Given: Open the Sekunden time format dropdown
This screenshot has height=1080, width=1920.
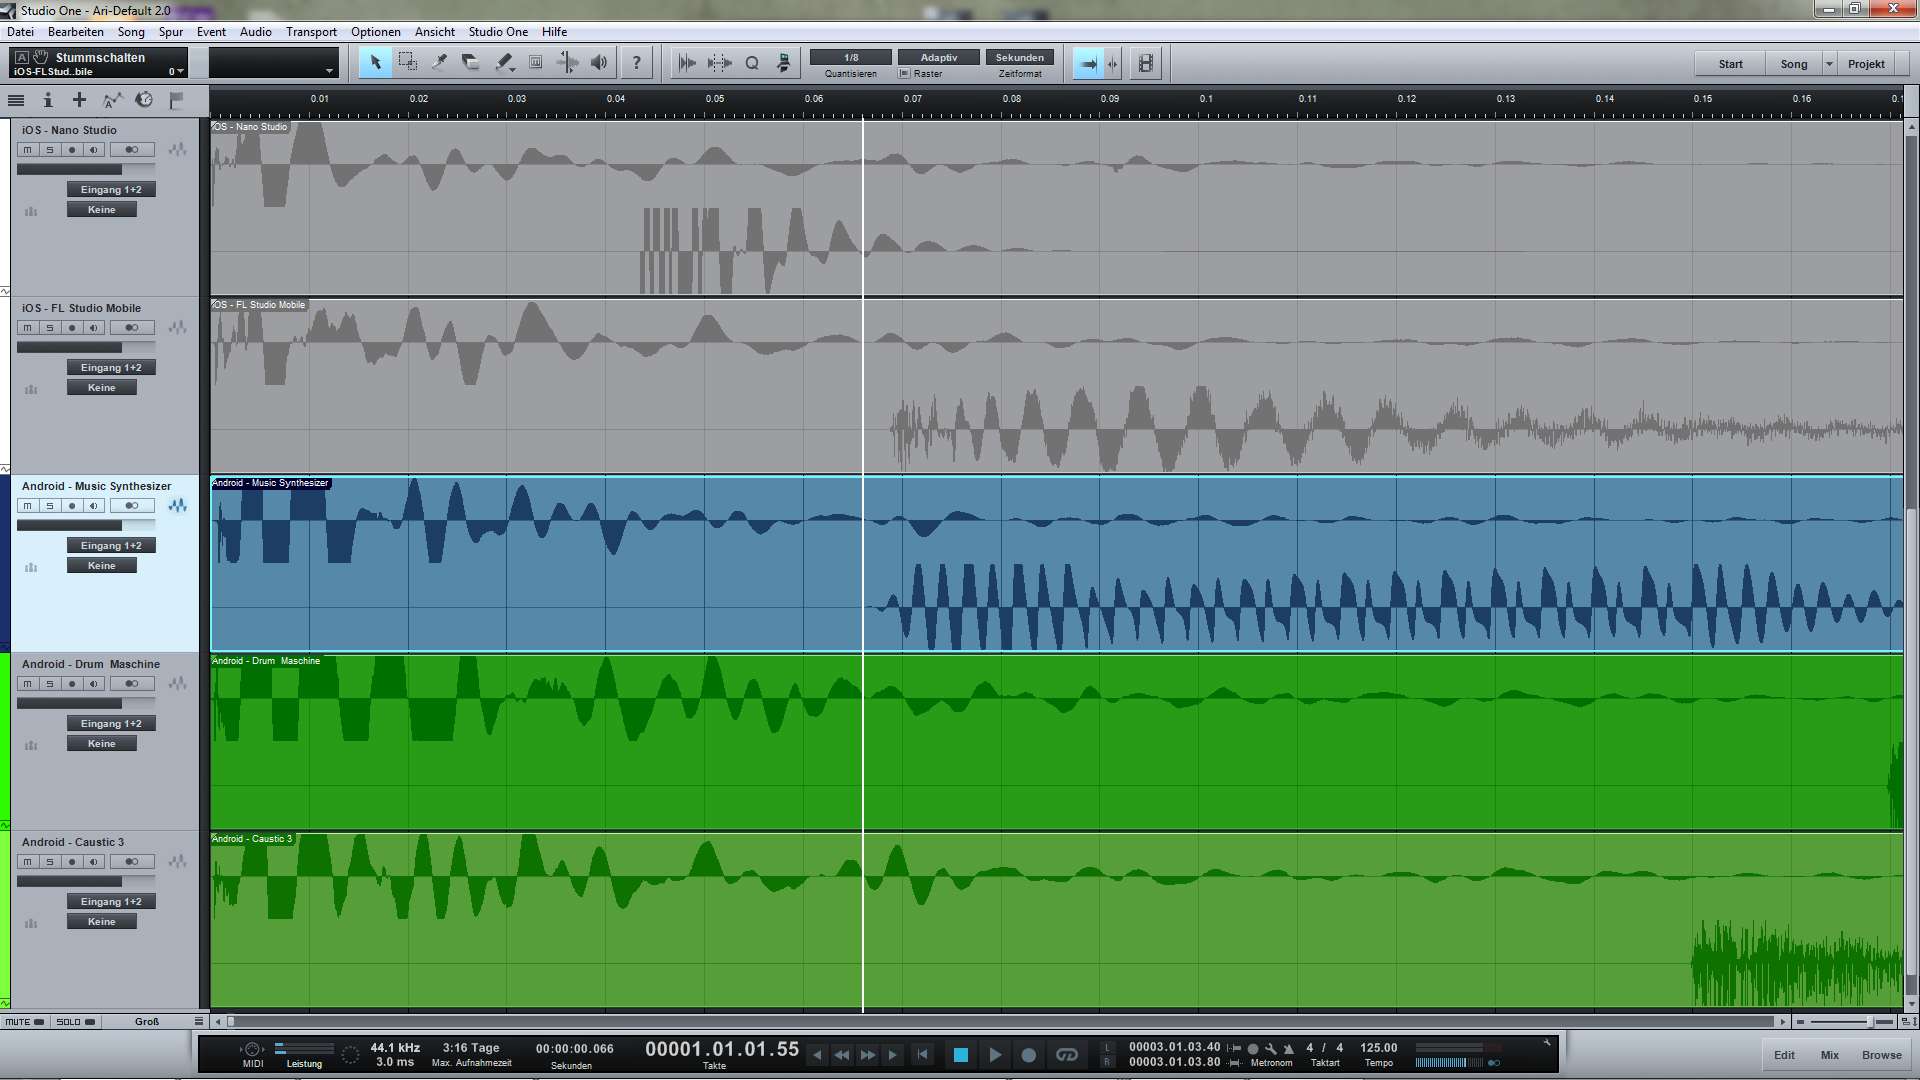Looking at the screenshot, I should click(1020, 58).
